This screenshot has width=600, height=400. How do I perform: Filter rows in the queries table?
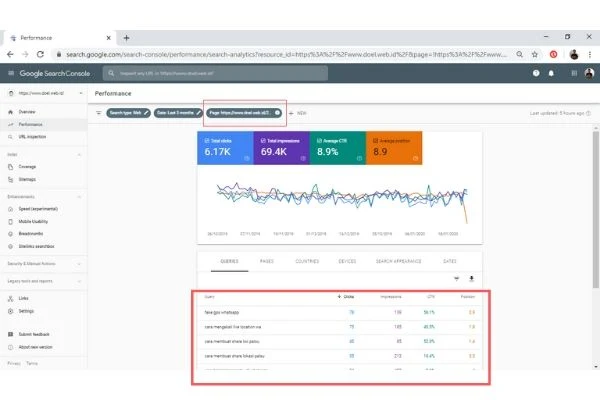point(457,279)
